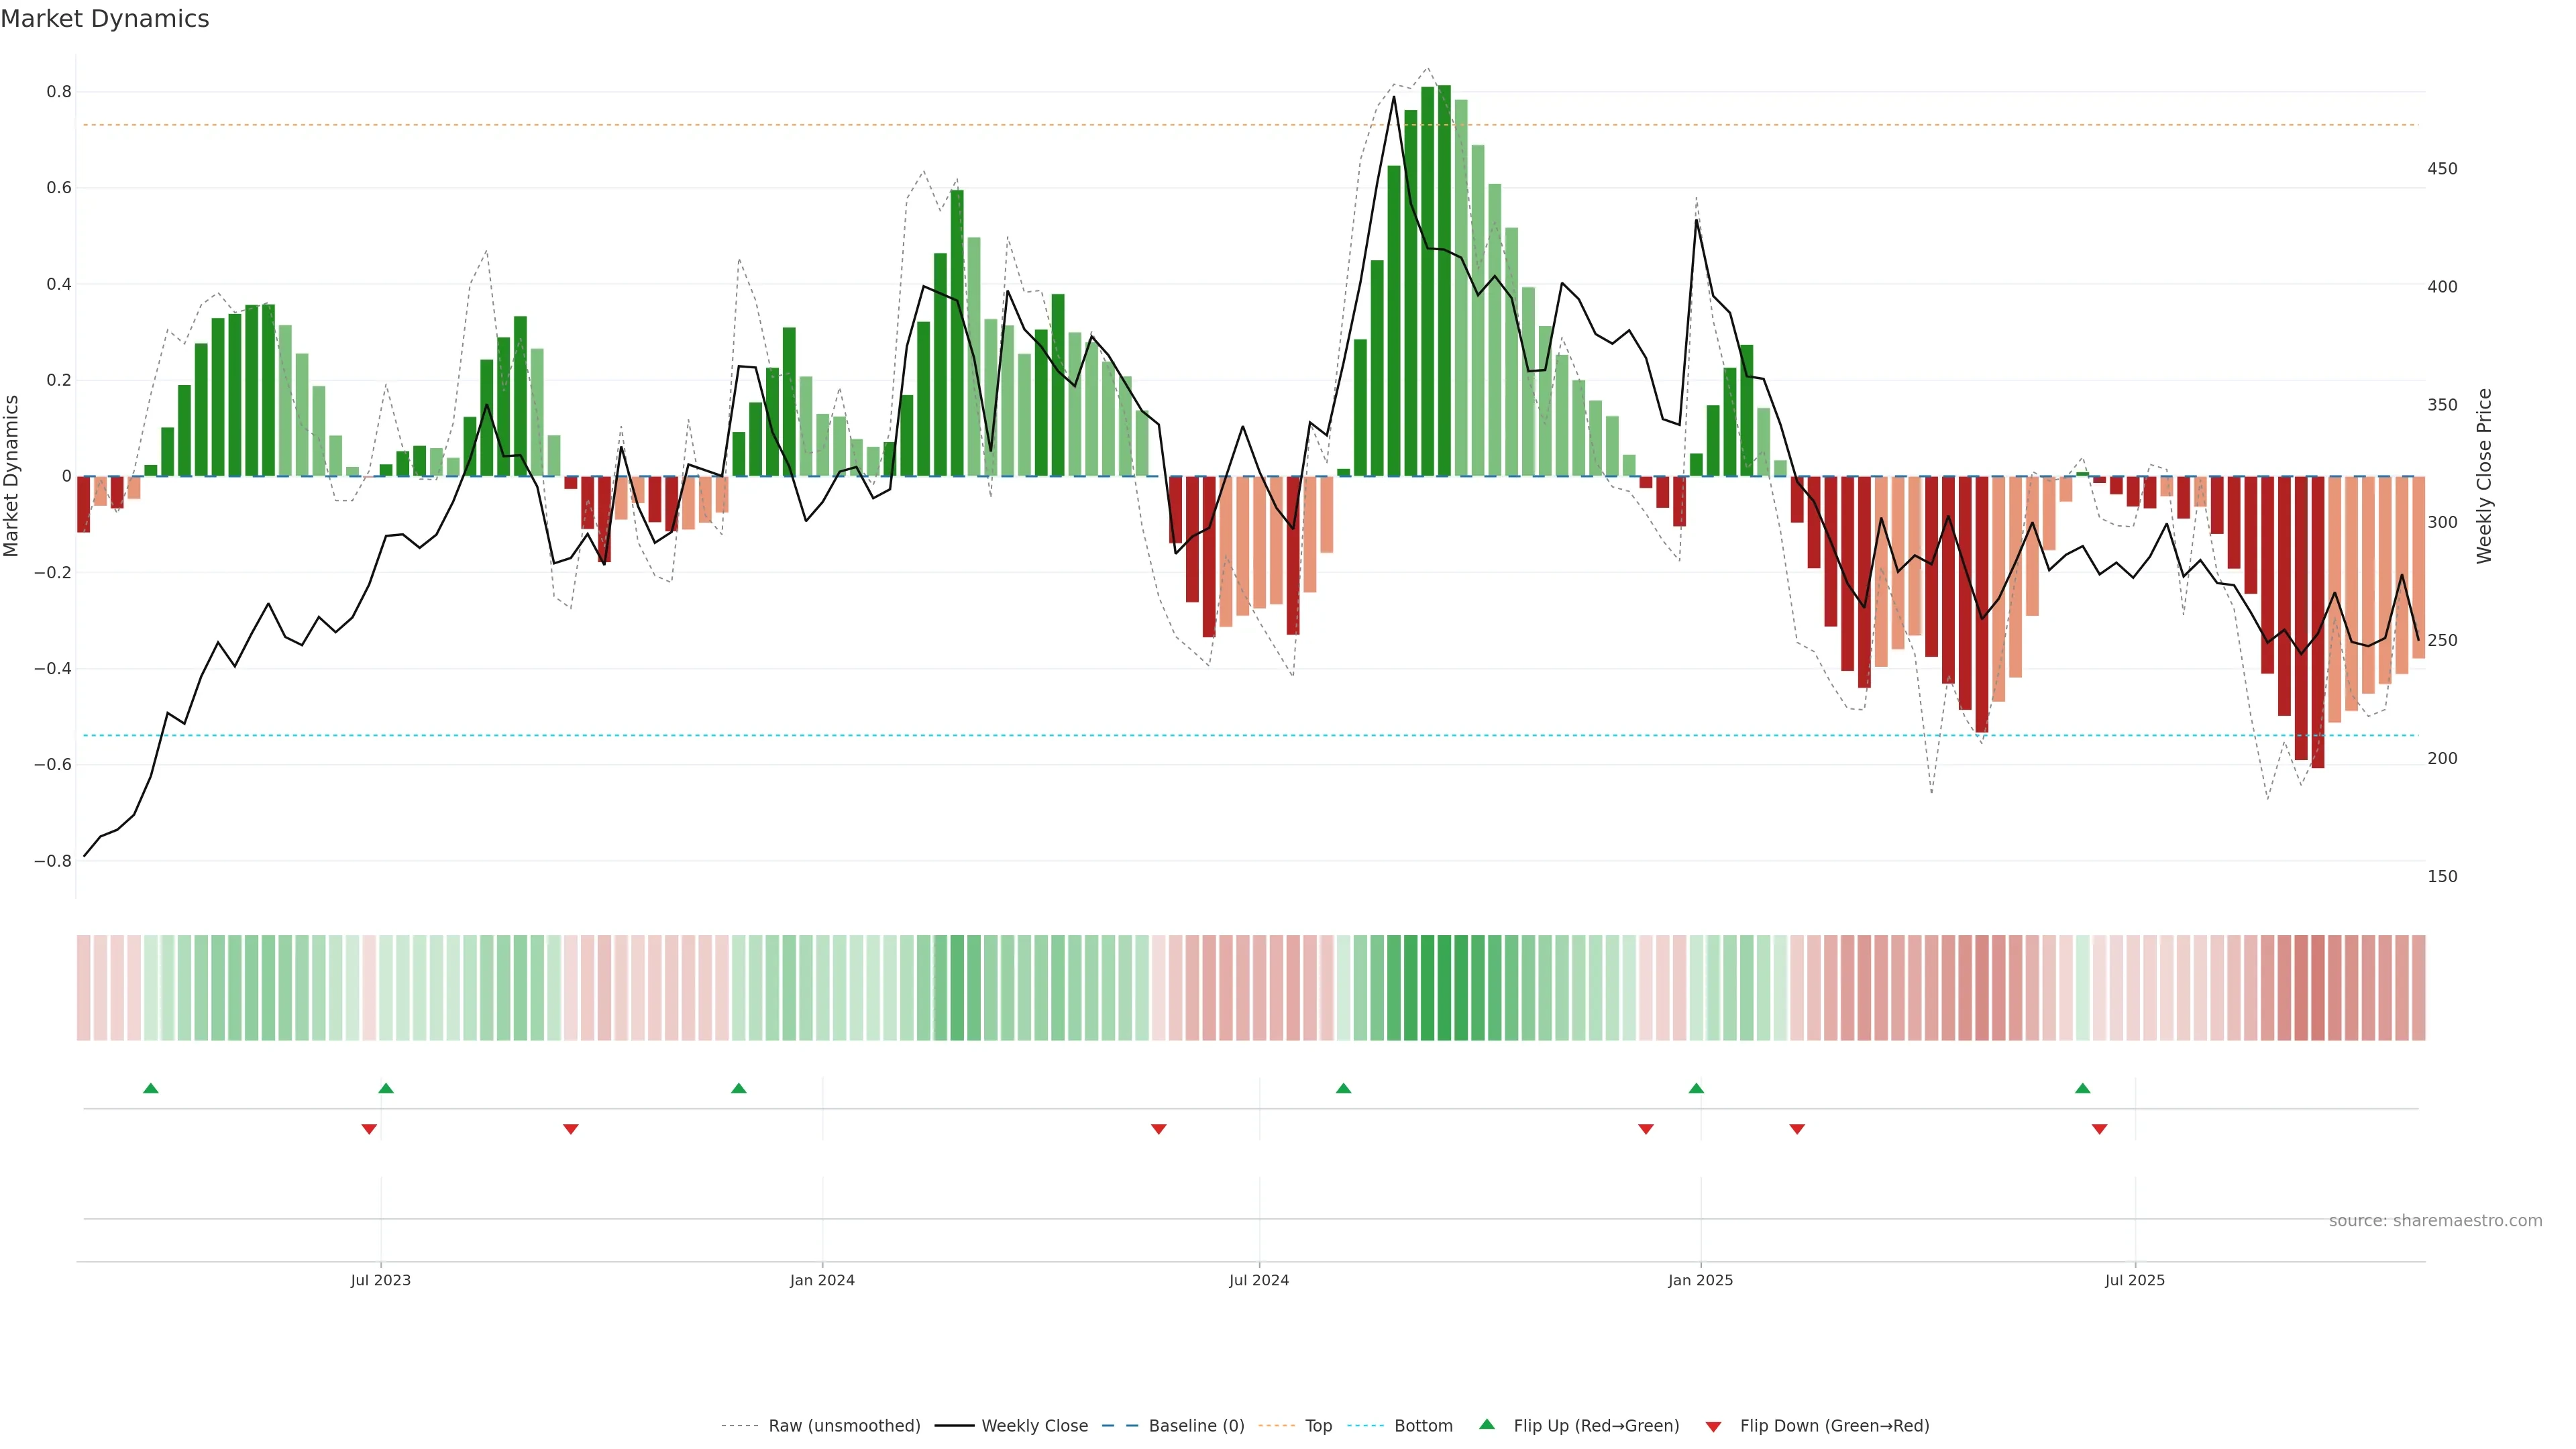This screenshot has height=1449, width=2576.
Task: Click the Market Dynamics chart title
Action: click(x=105, y=19)
